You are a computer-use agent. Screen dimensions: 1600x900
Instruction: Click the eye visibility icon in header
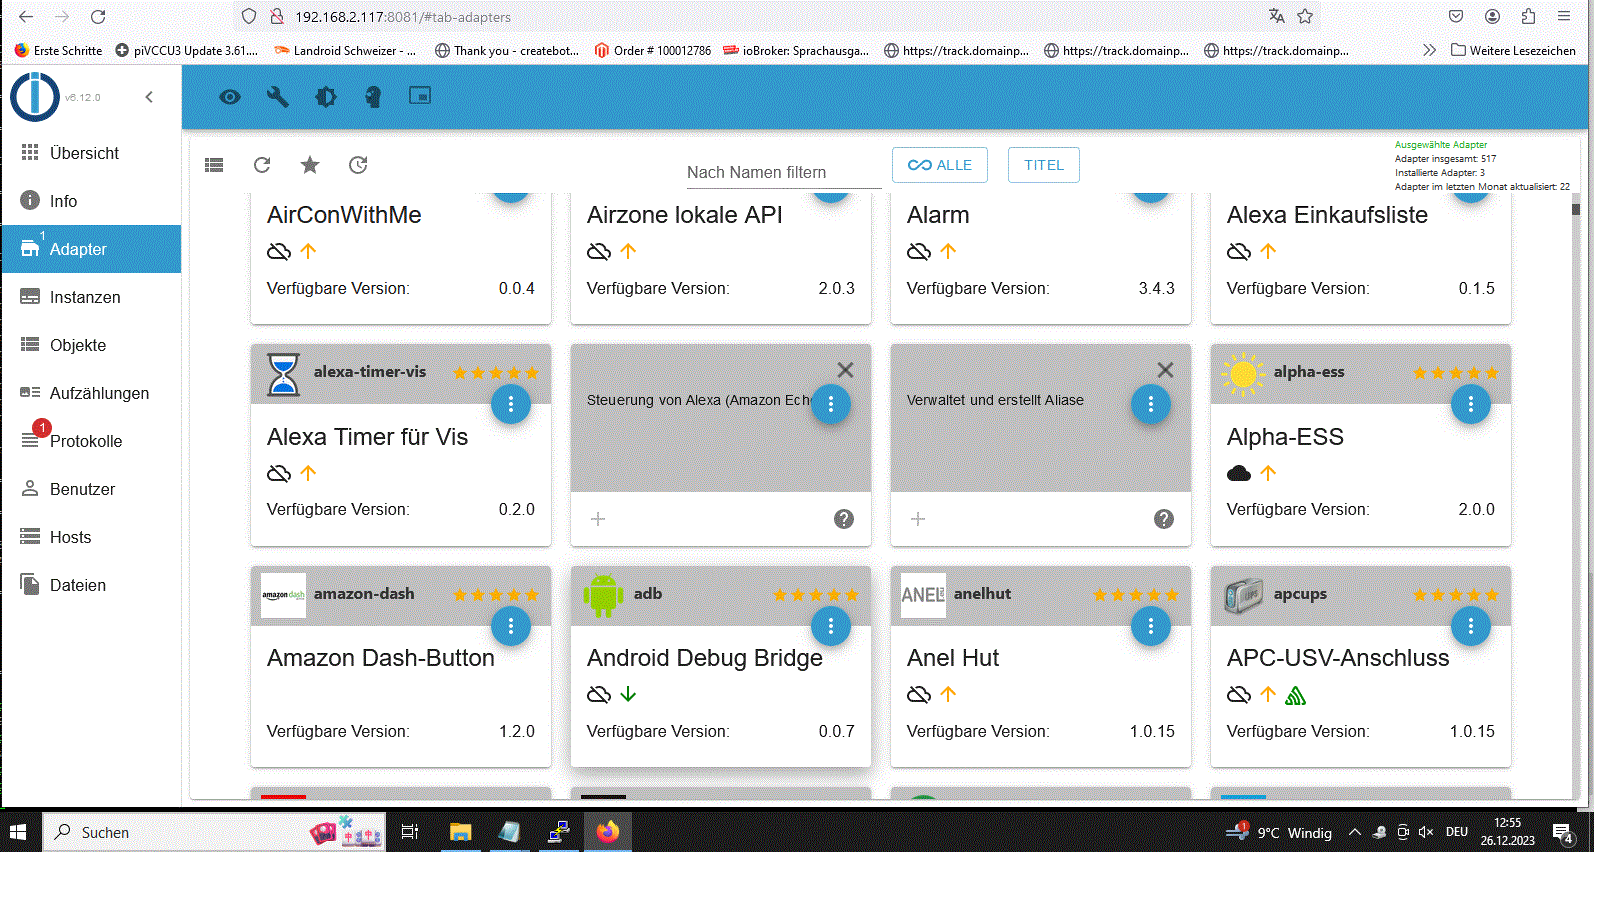coord(230,97)
